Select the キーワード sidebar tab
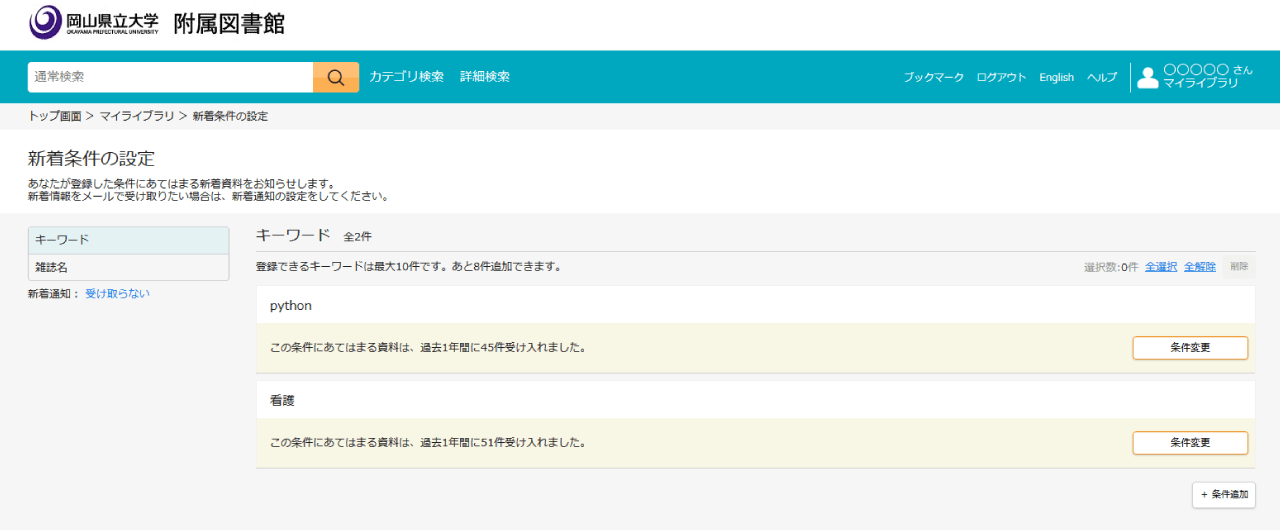This screenshot has width=1280, height=530. coord(128,240)
